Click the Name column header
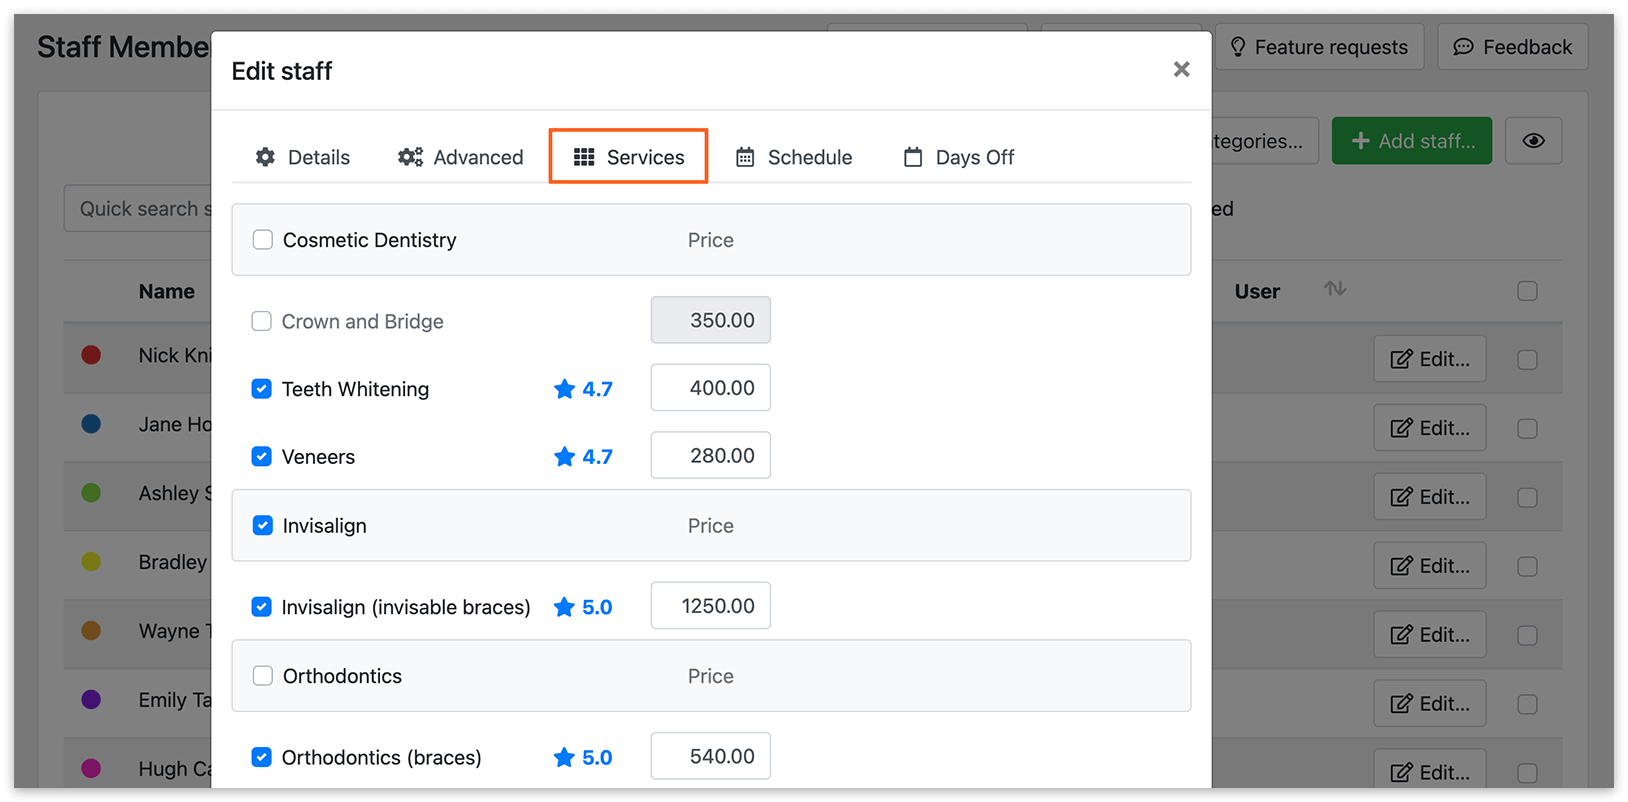Viewport: 1628px width, 802px height. click(167, 292)
